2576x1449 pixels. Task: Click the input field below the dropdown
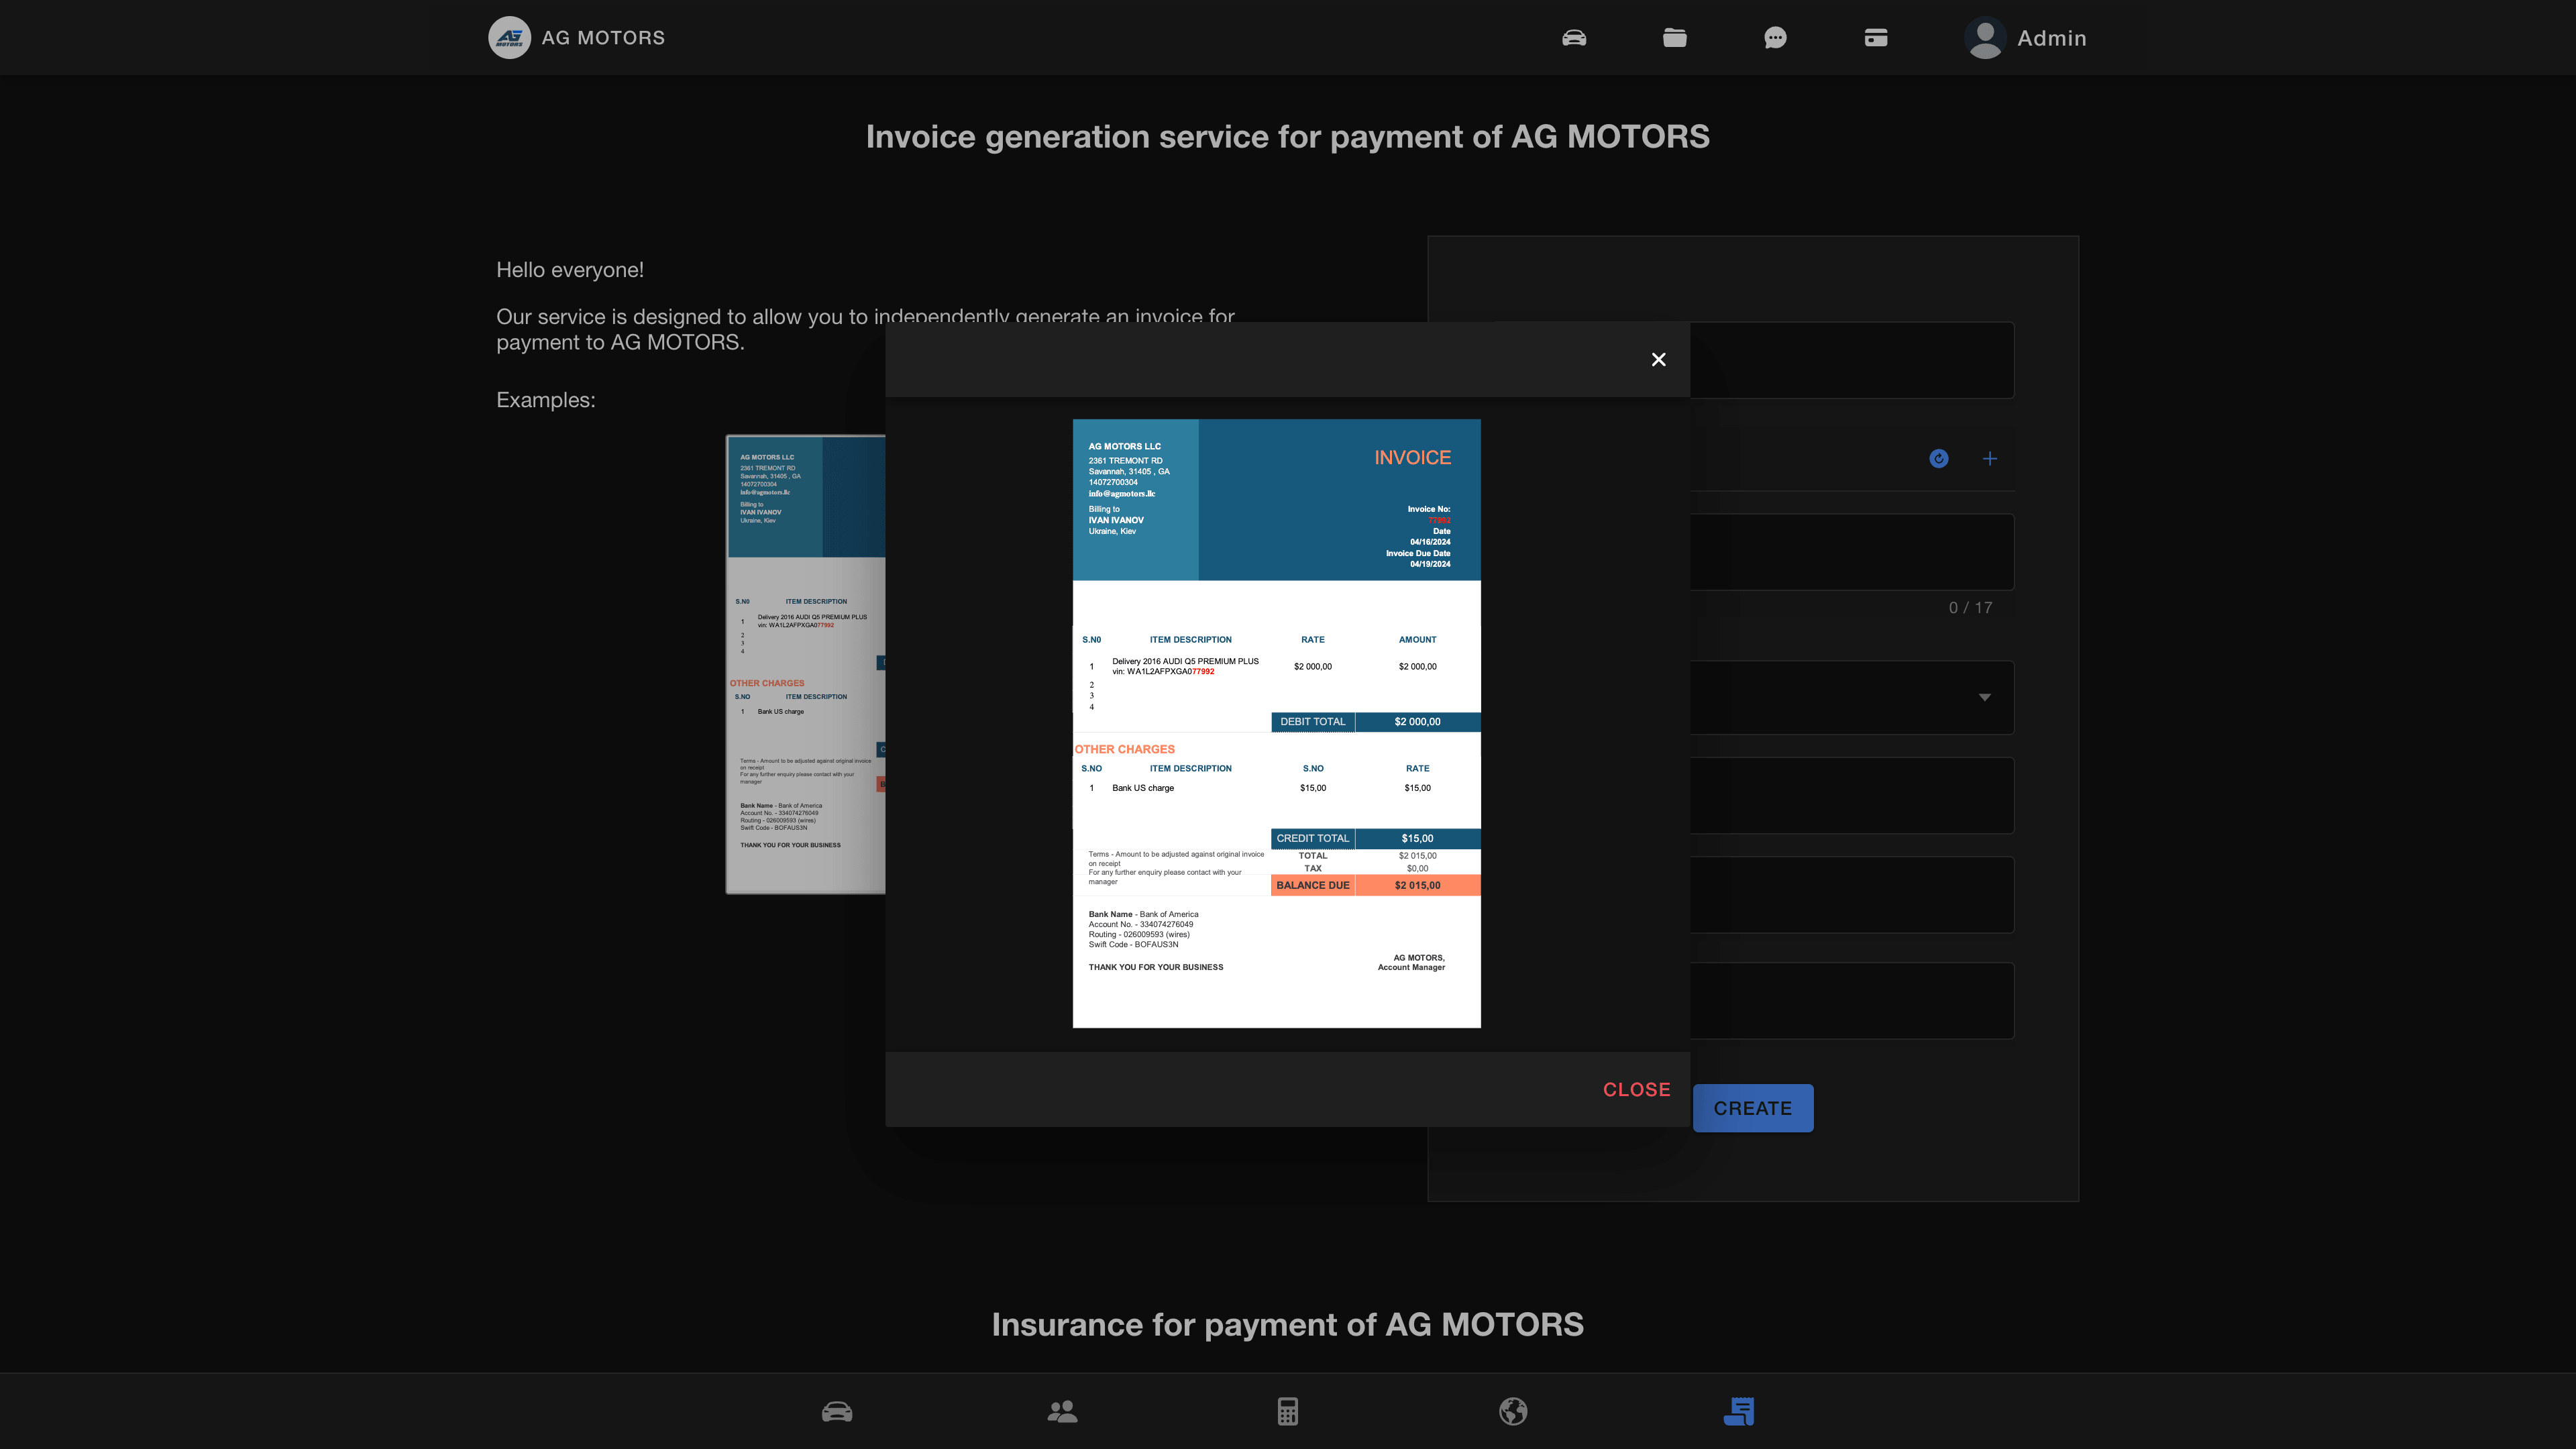[1852, 795]
